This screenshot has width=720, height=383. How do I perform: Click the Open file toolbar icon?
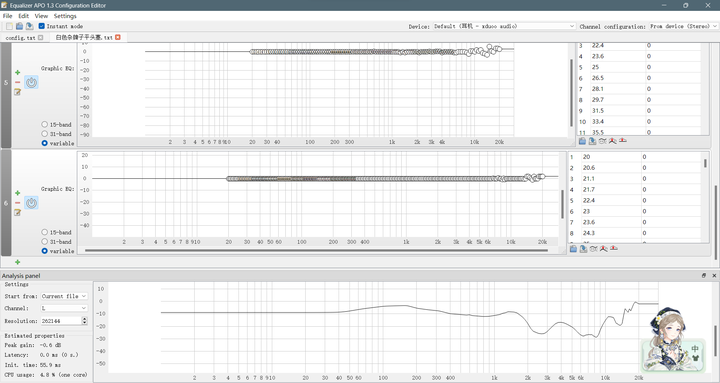[19, 26]
